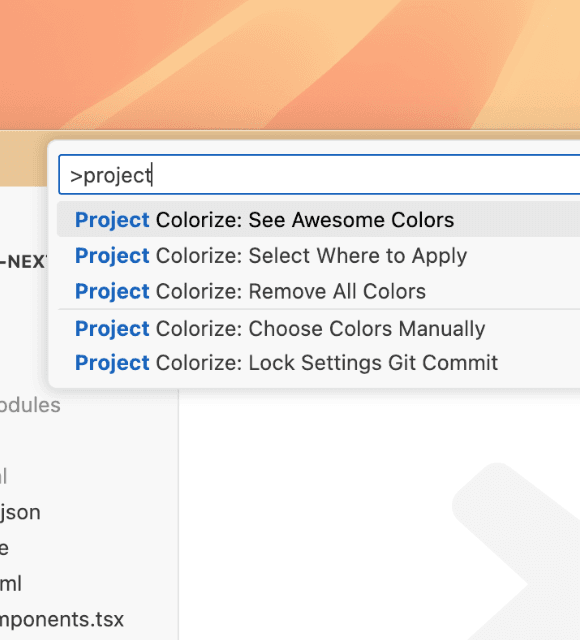Image resolution: width=580 pixels, height=640 pixels.
Task: Pick Project Colorize: Choose Colors Manually
Action: [318, 328]
